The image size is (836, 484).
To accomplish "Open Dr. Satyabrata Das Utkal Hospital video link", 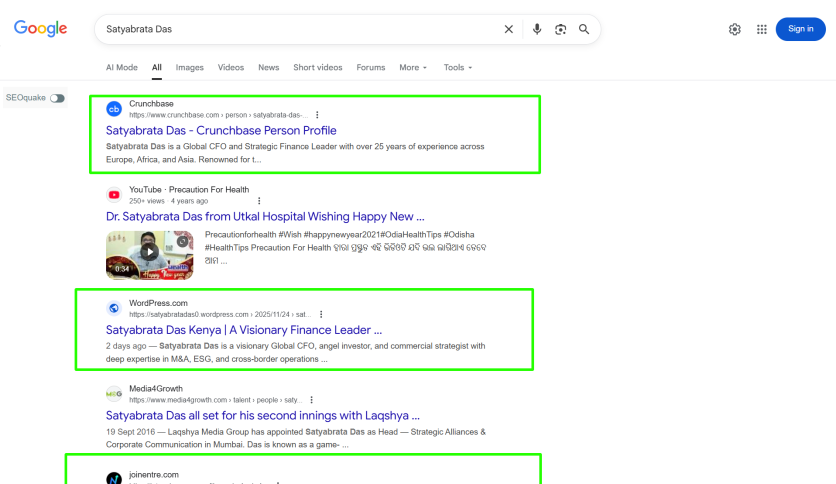I will click(265, 216).
